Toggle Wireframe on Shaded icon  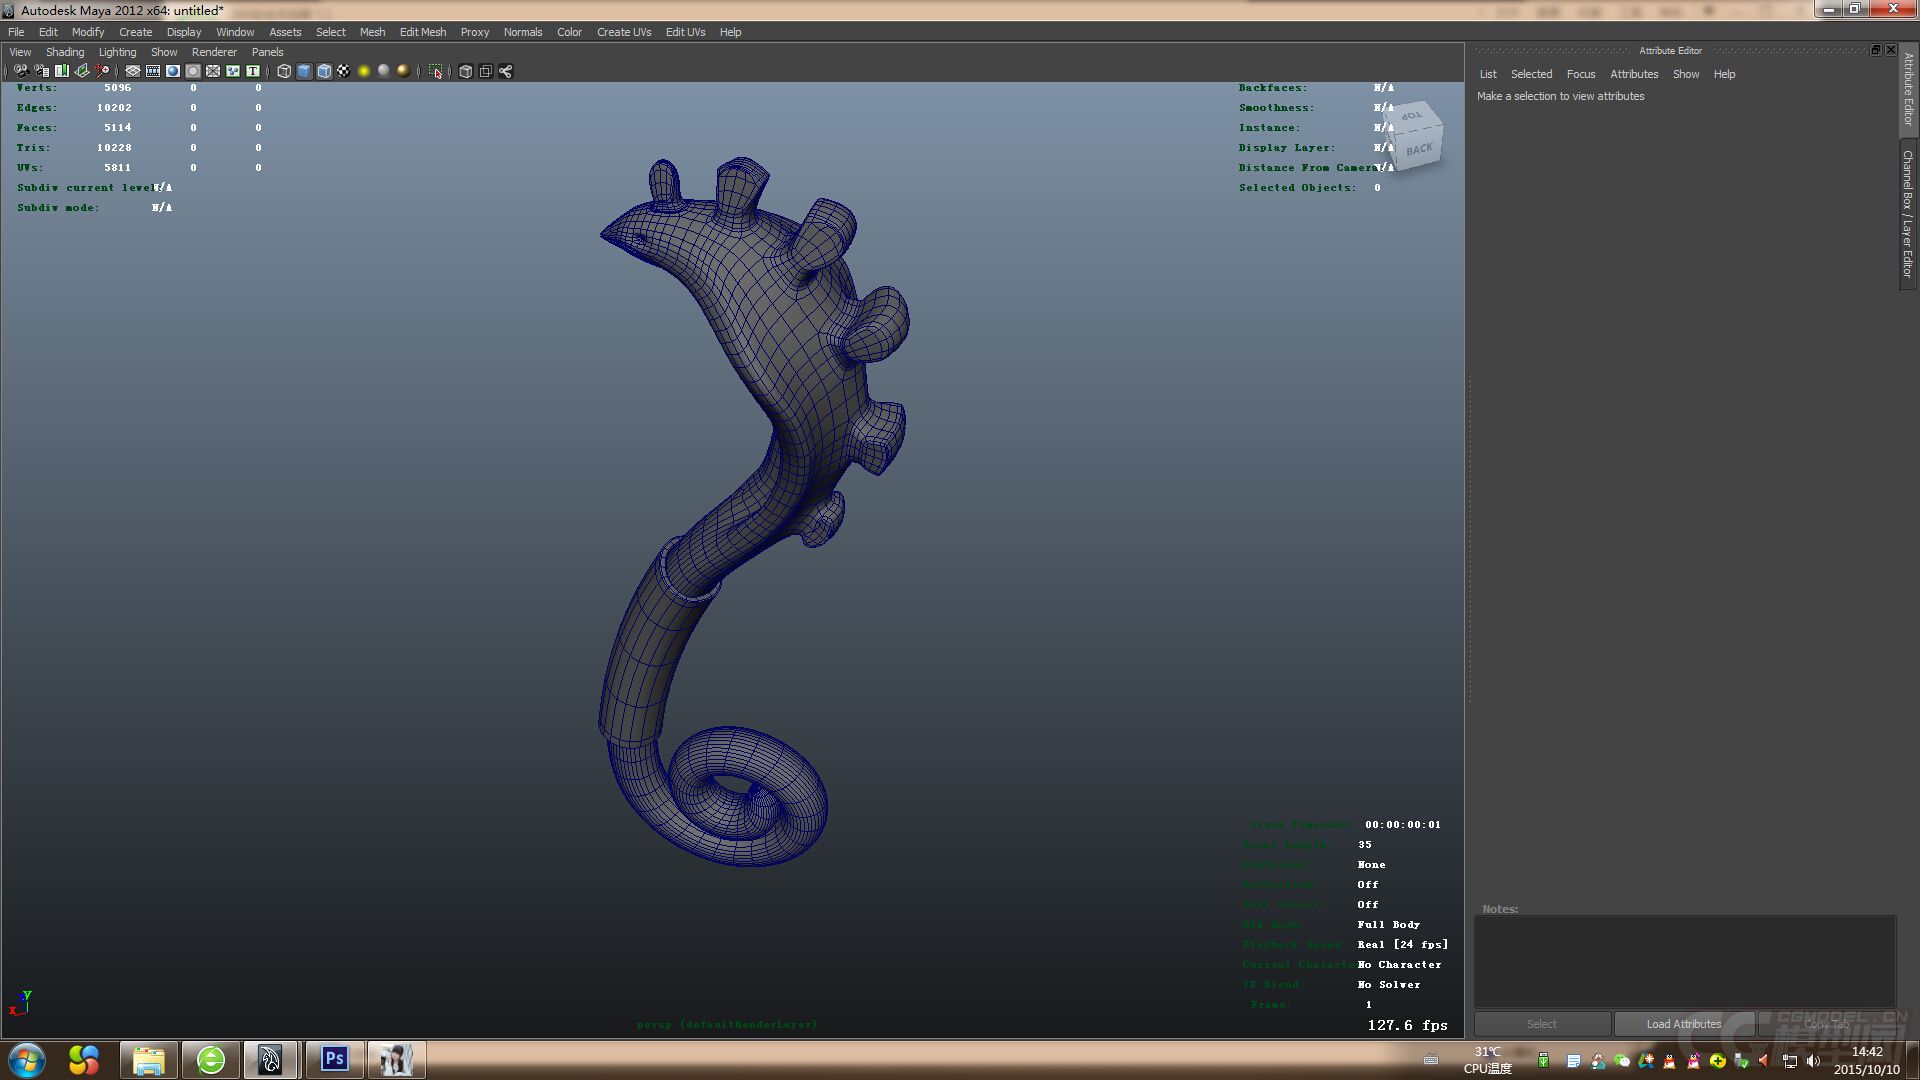324,71
